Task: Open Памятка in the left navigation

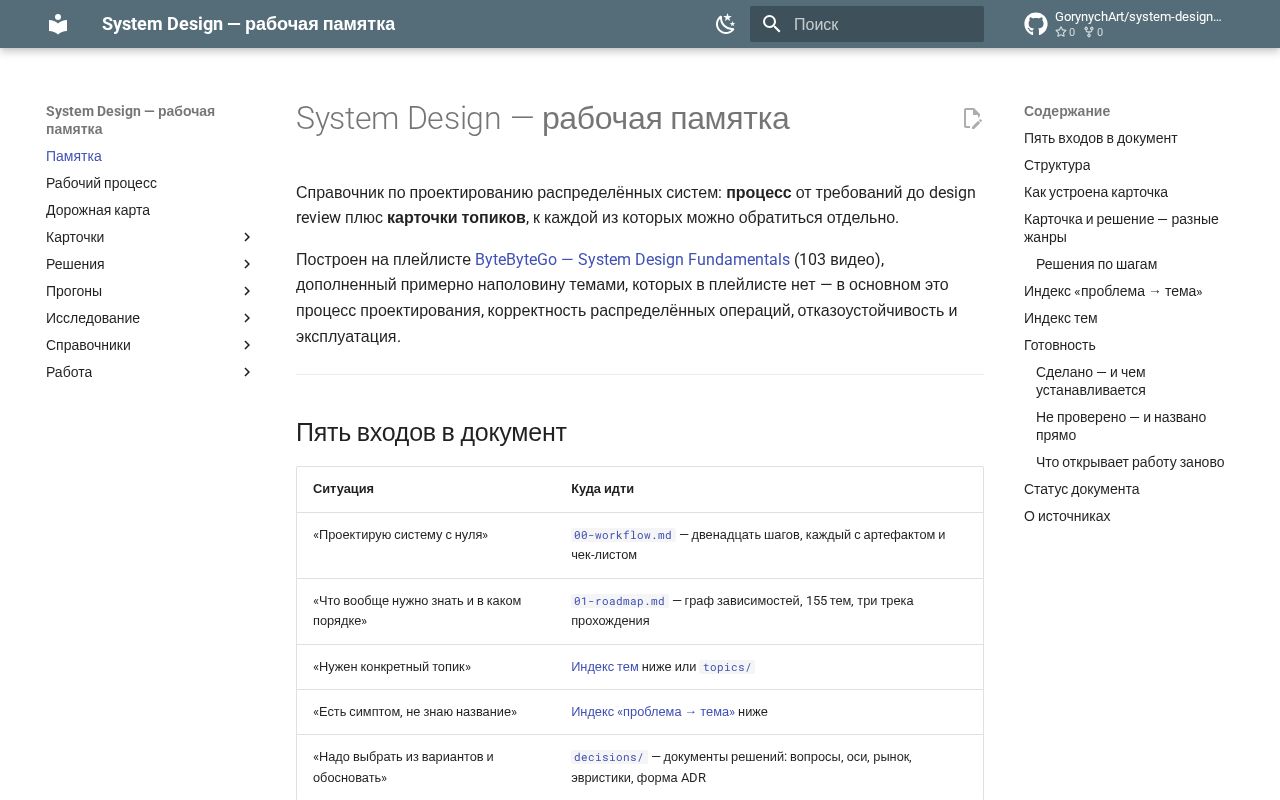Action: [74, 156]
